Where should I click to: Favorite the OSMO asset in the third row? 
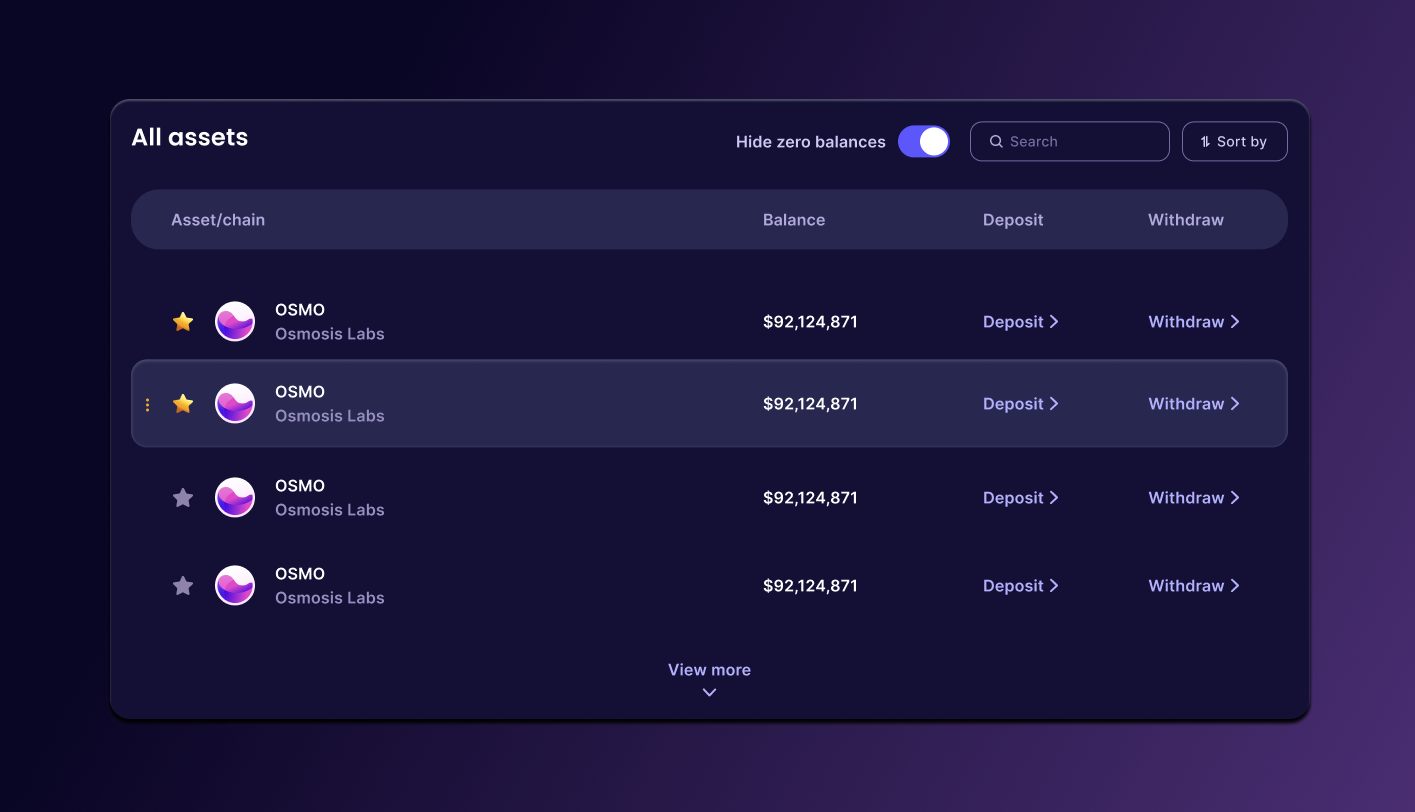tap(182, 497)
